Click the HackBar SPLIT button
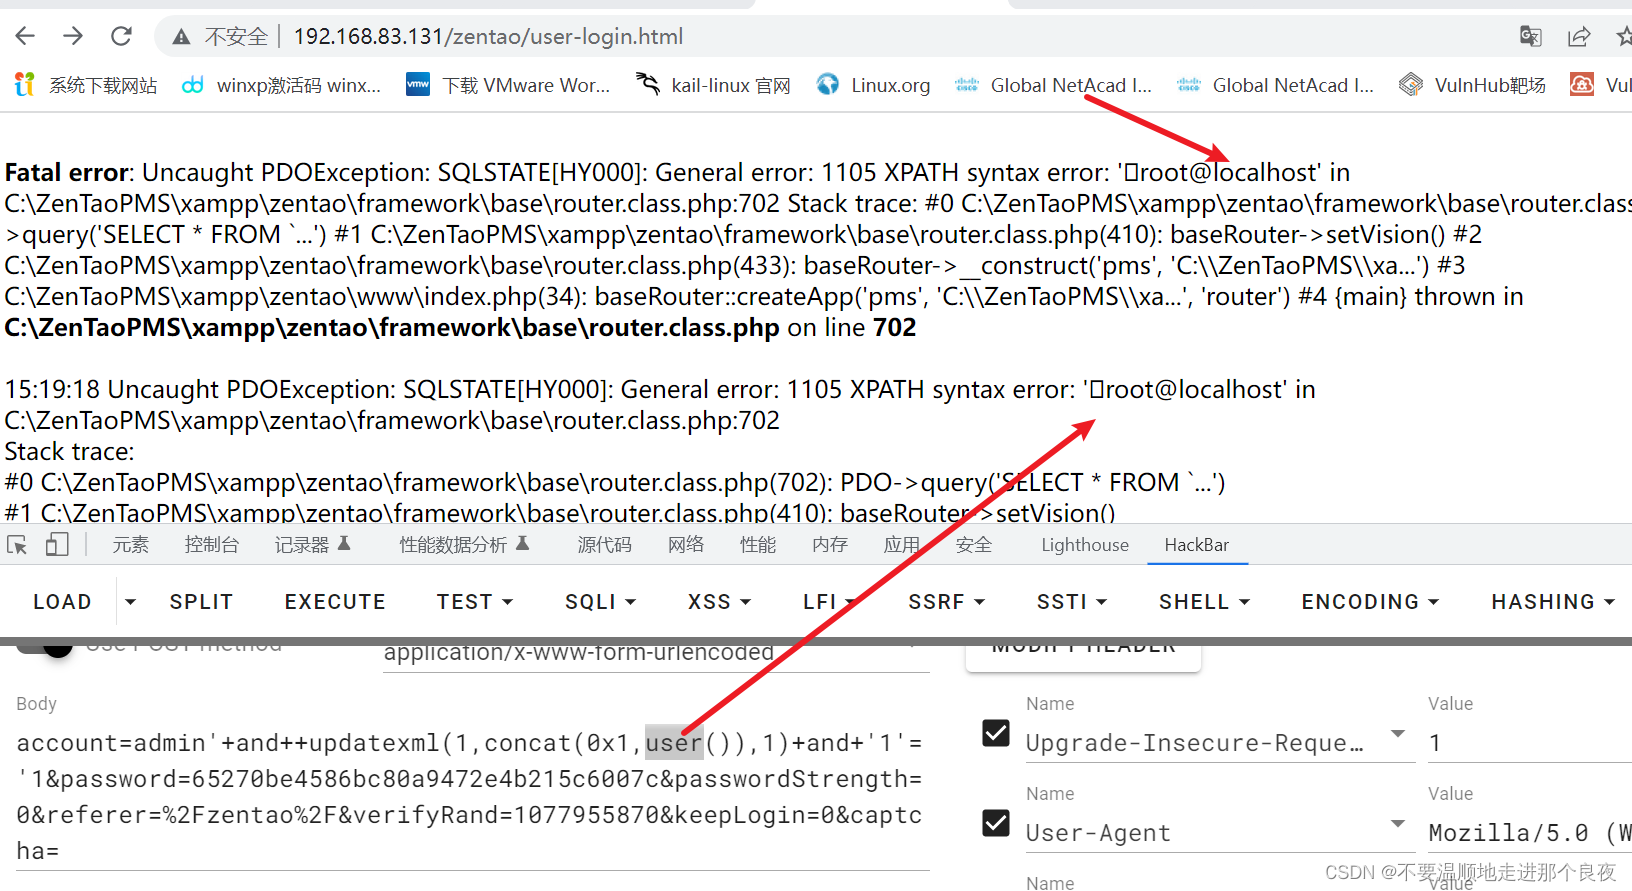Image resolution: width=1632 pixels, height=891 pixels. (201, 602)
